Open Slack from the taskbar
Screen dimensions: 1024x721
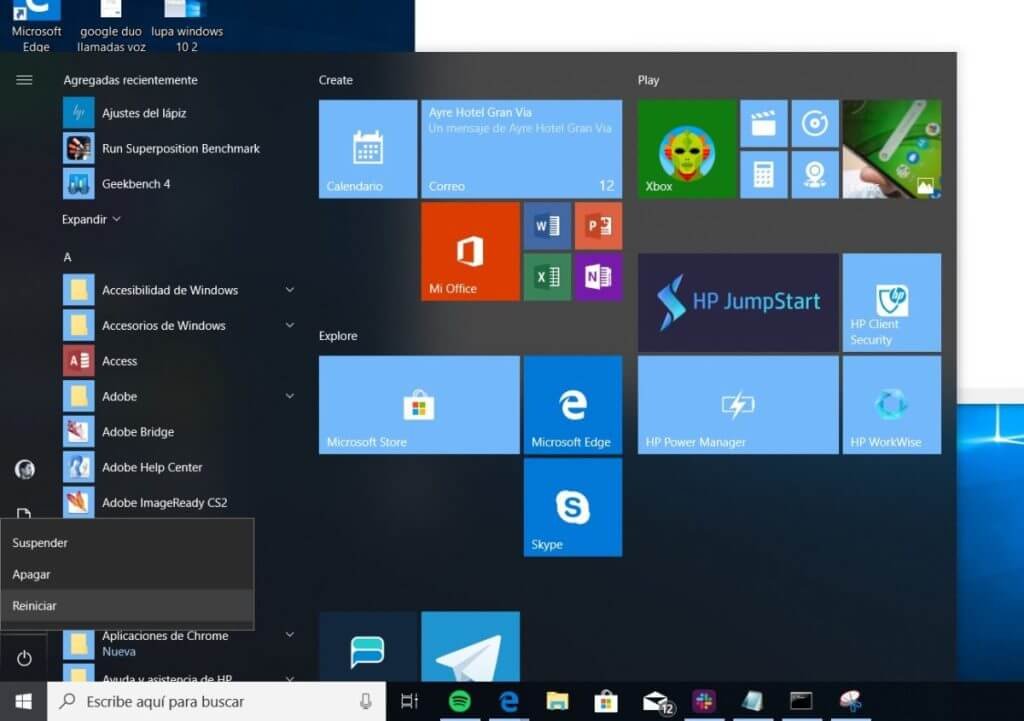(704, 701)
